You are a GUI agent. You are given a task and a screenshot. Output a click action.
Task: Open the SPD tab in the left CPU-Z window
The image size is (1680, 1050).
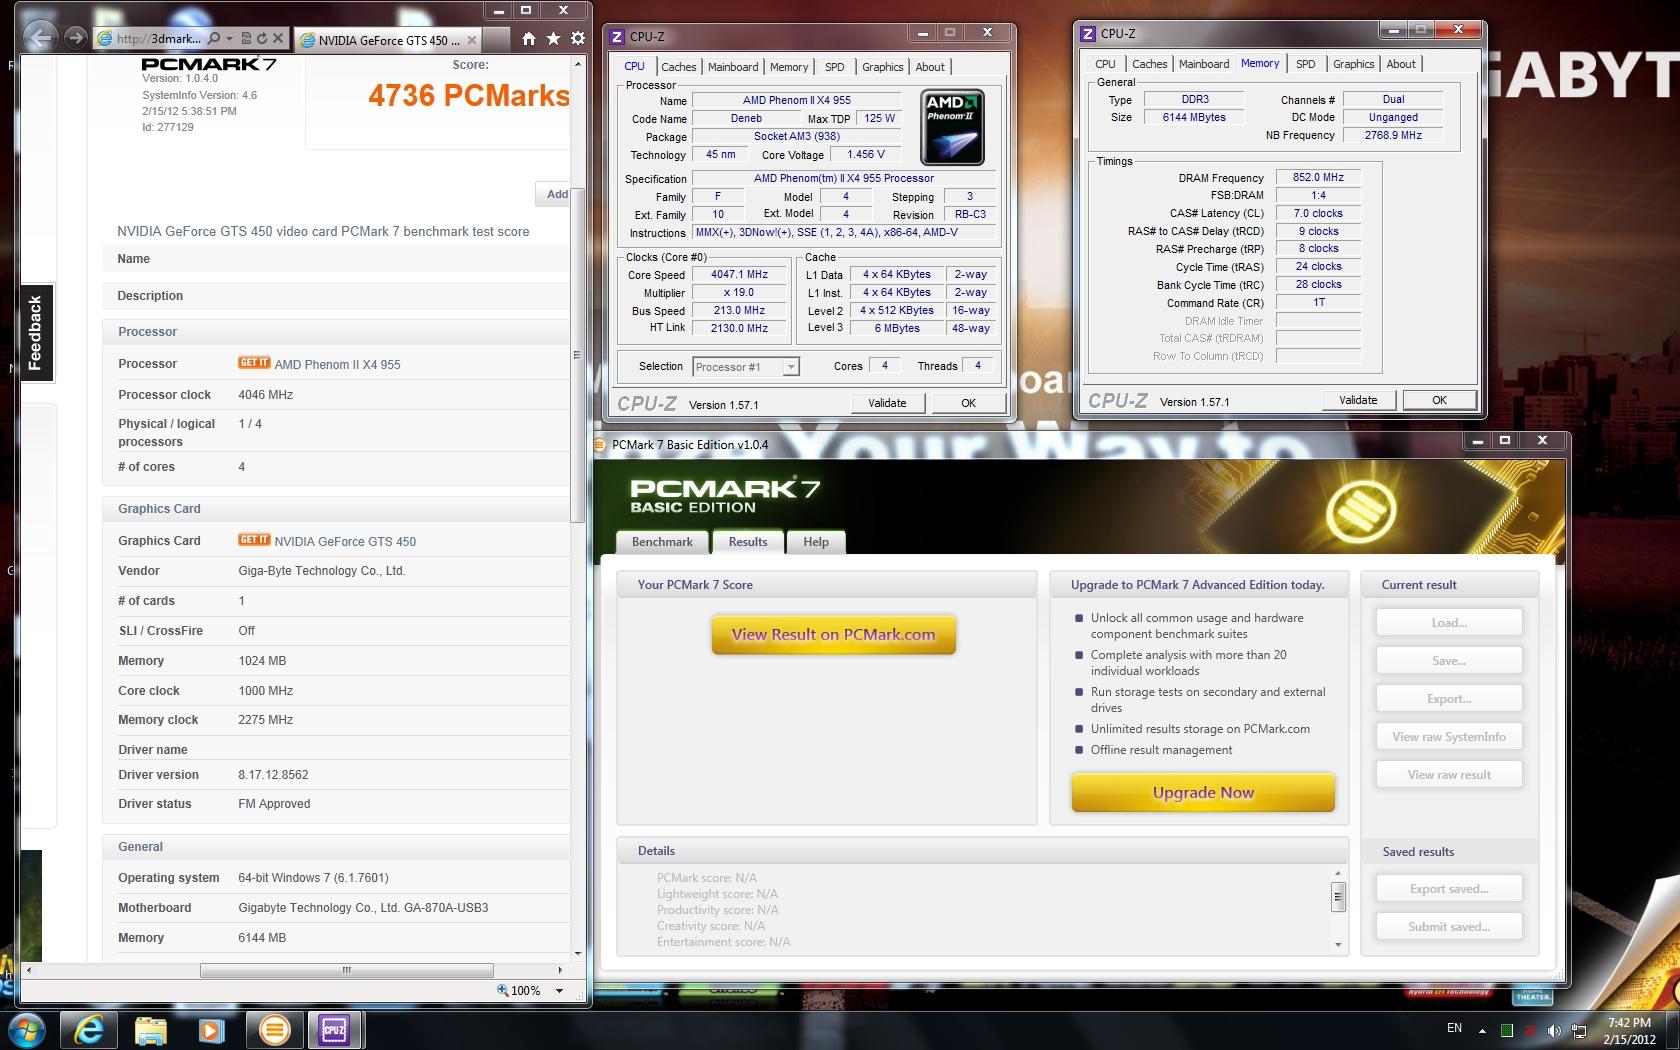click(x=835, y=67)
